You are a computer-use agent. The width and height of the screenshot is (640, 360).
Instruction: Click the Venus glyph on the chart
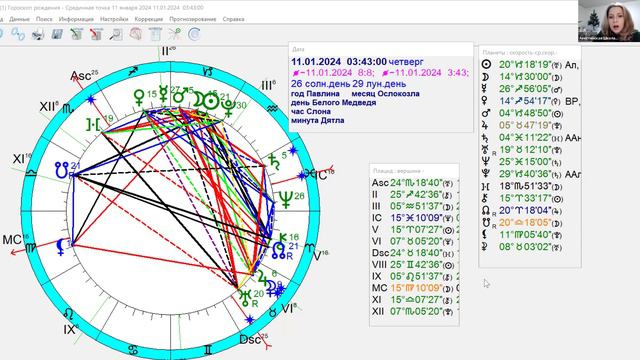tap(139, 97)
